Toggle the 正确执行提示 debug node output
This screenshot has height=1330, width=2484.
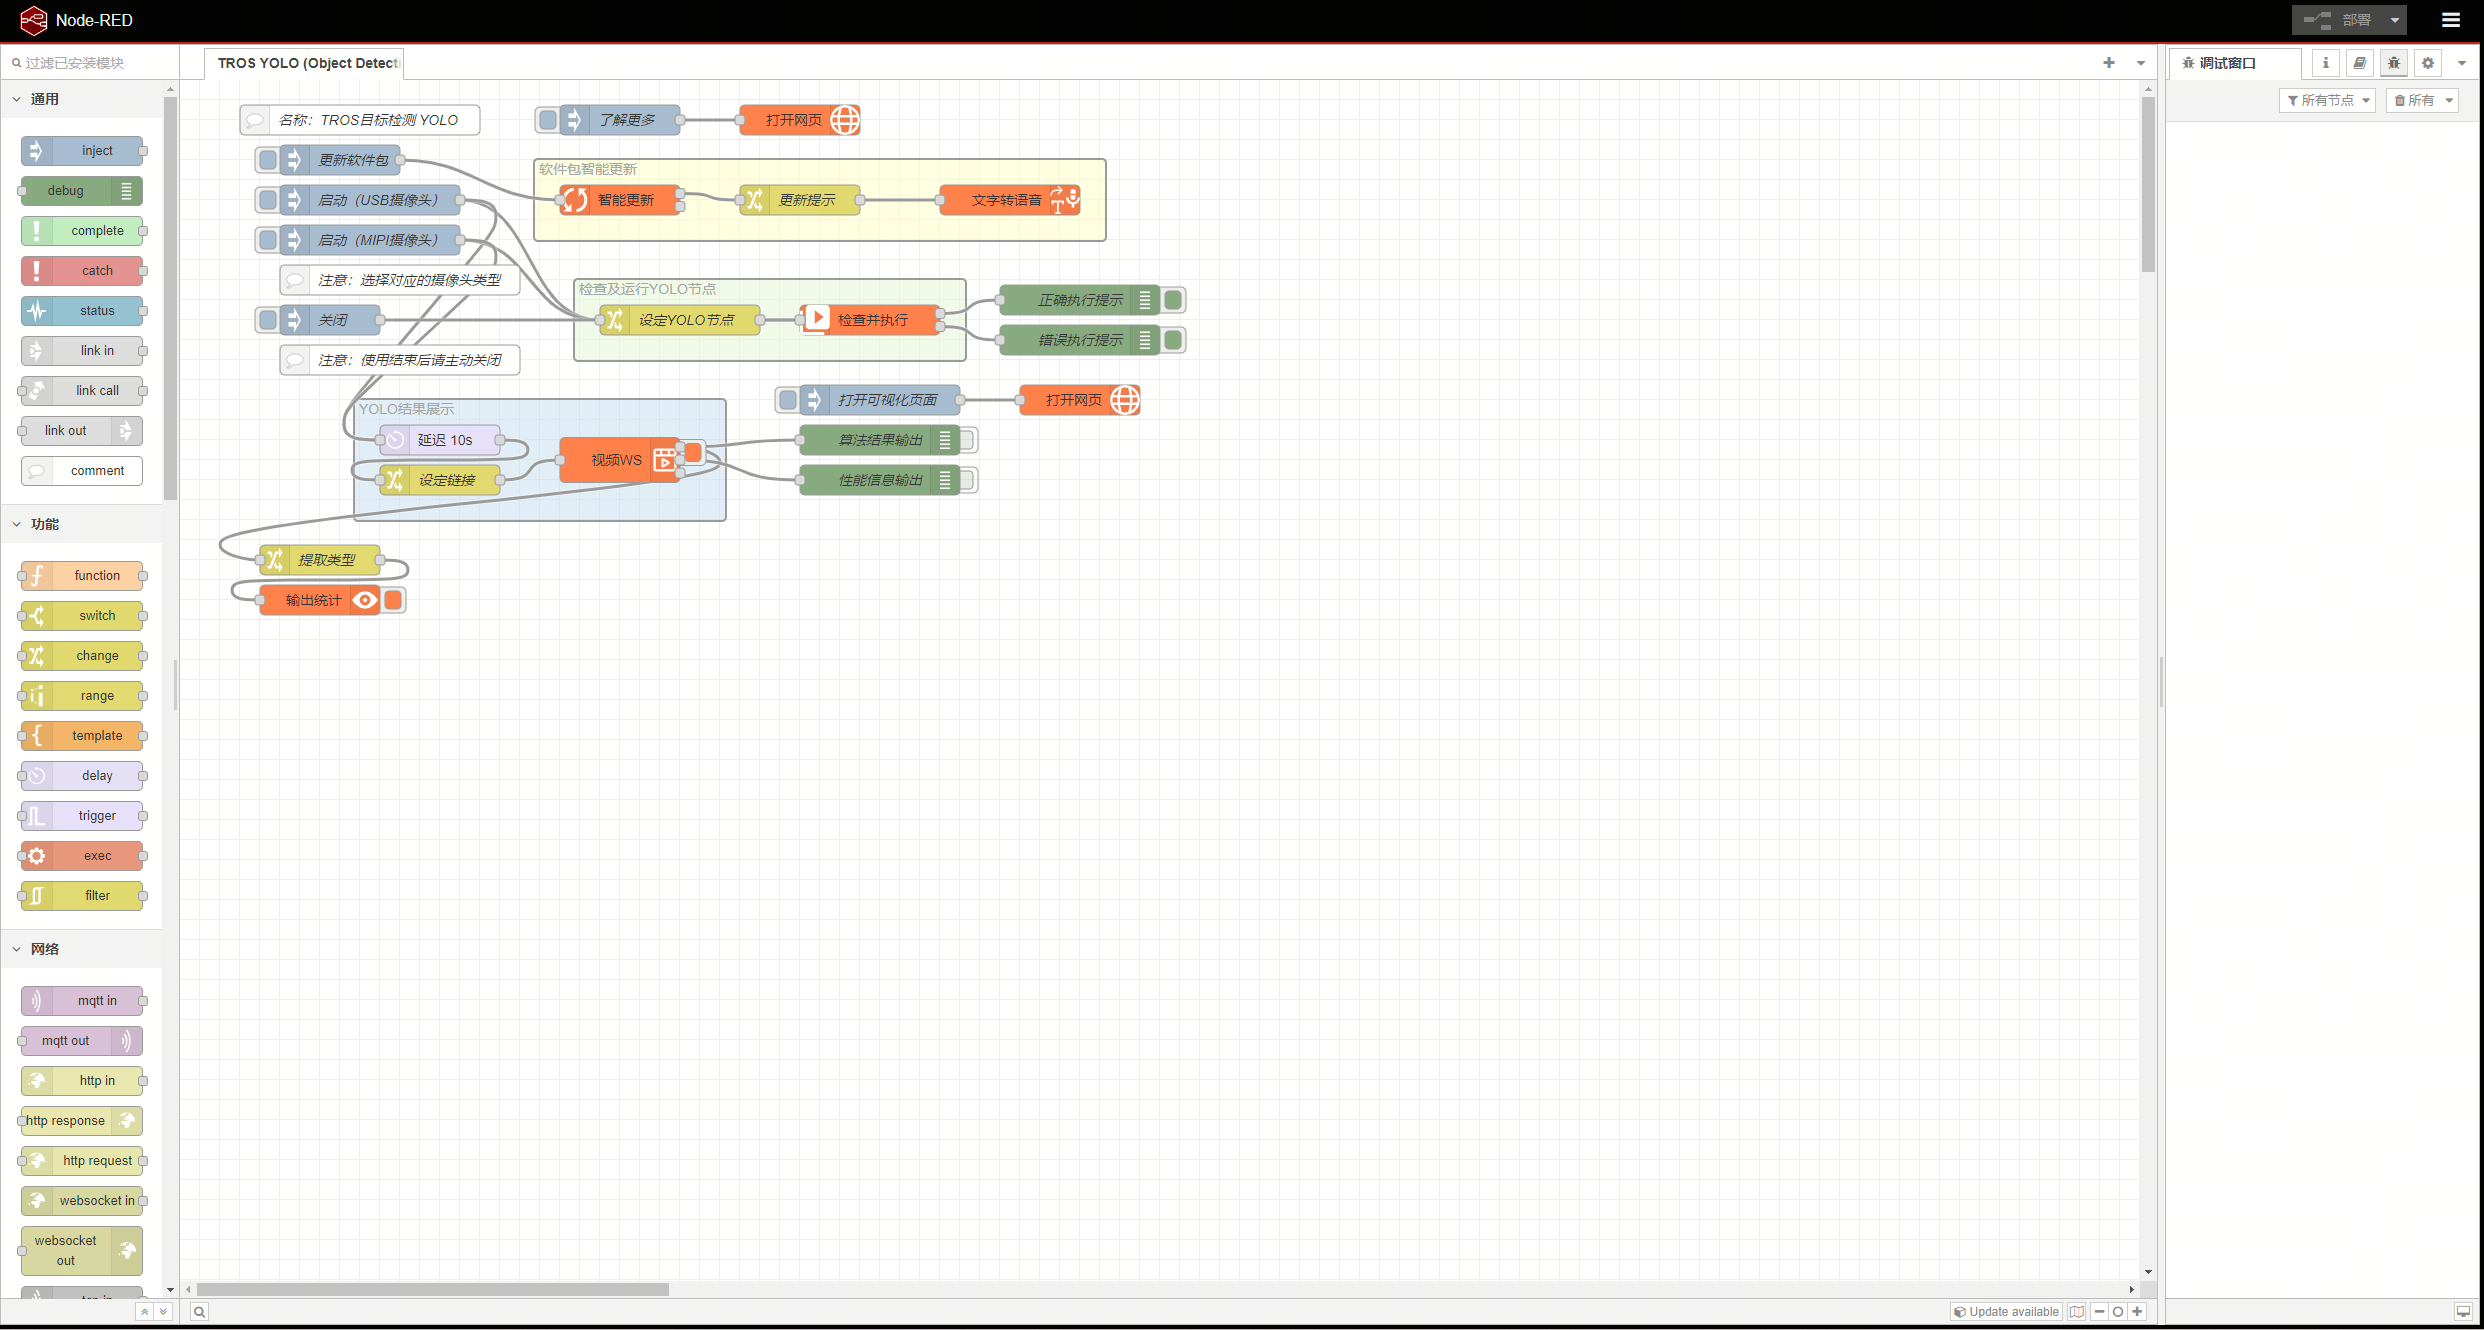pyautogui.click(x=1174, y=300)
